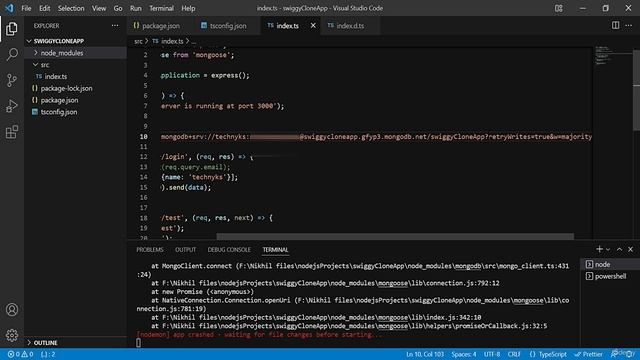This screenshot has height=360, width=640.
Task: Open the Selection menu
Action: 71,8
